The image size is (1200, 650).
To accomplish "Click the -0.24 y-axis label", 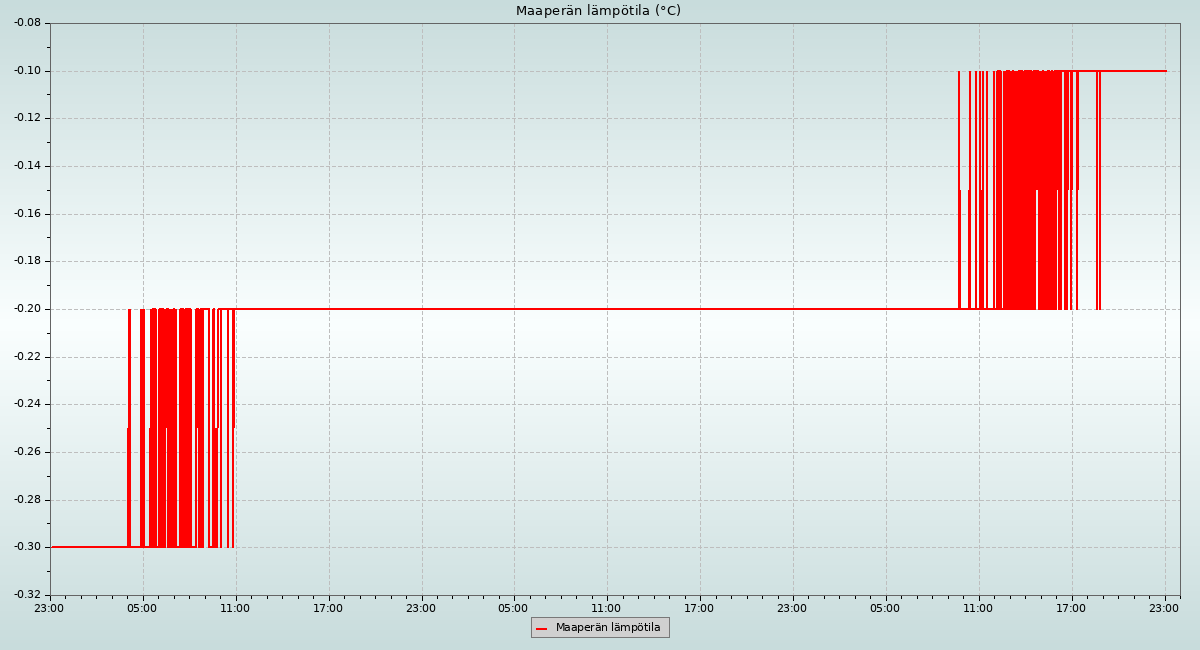I will (x=27, y=404).
